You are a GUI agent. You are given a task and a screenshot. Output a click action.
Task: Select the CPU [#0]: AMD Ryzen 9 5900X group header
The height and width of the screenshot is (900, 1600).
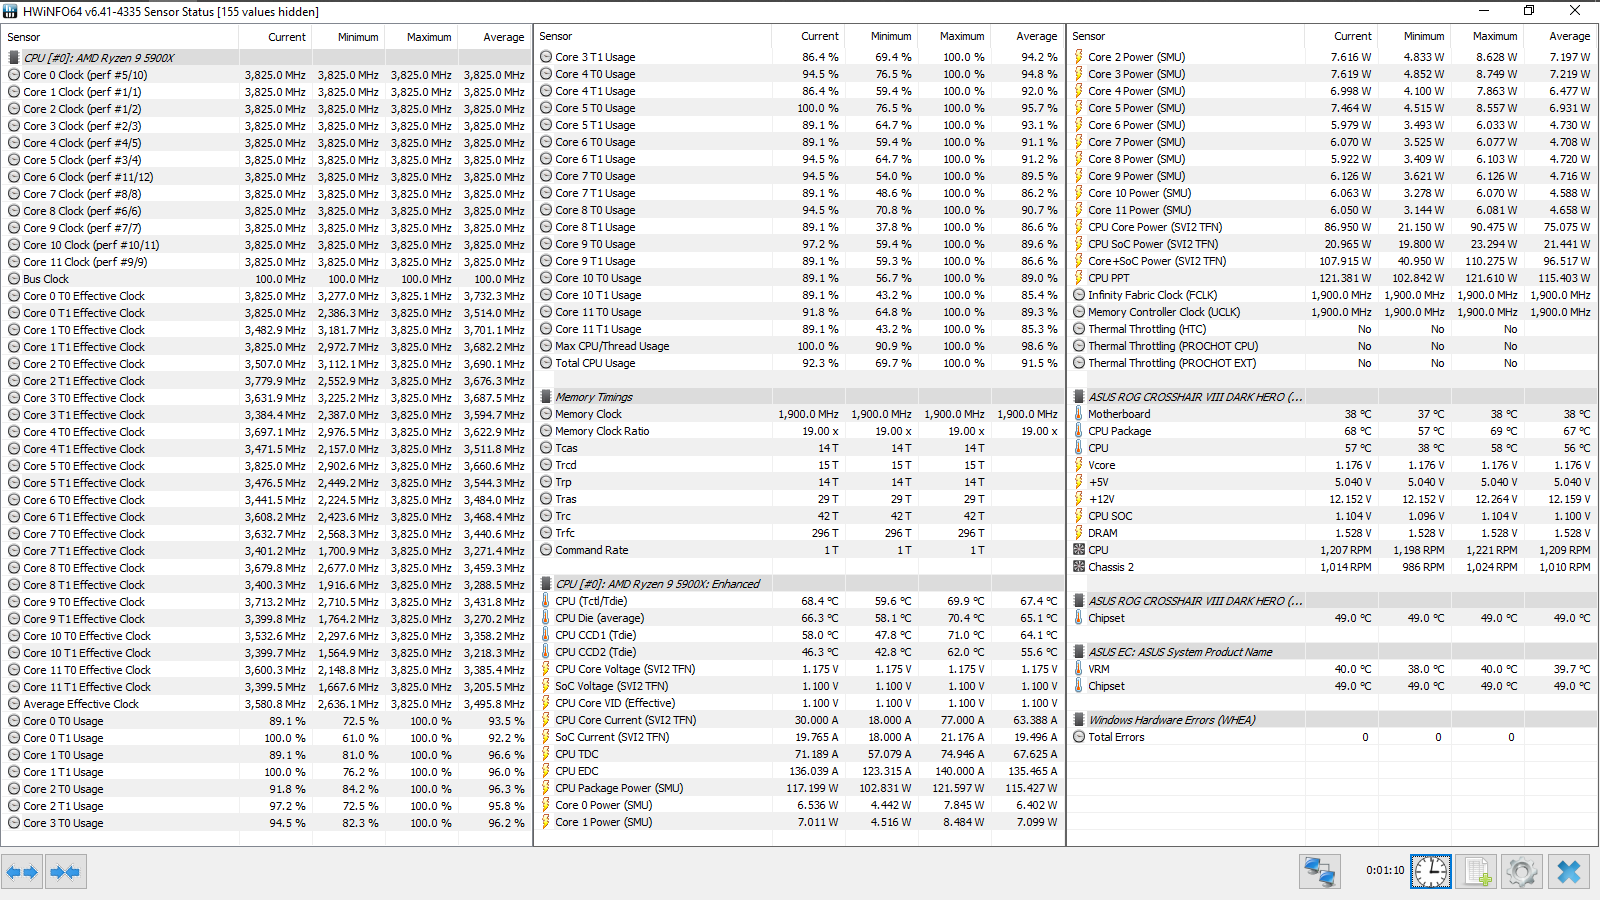[x=267, y=58]
